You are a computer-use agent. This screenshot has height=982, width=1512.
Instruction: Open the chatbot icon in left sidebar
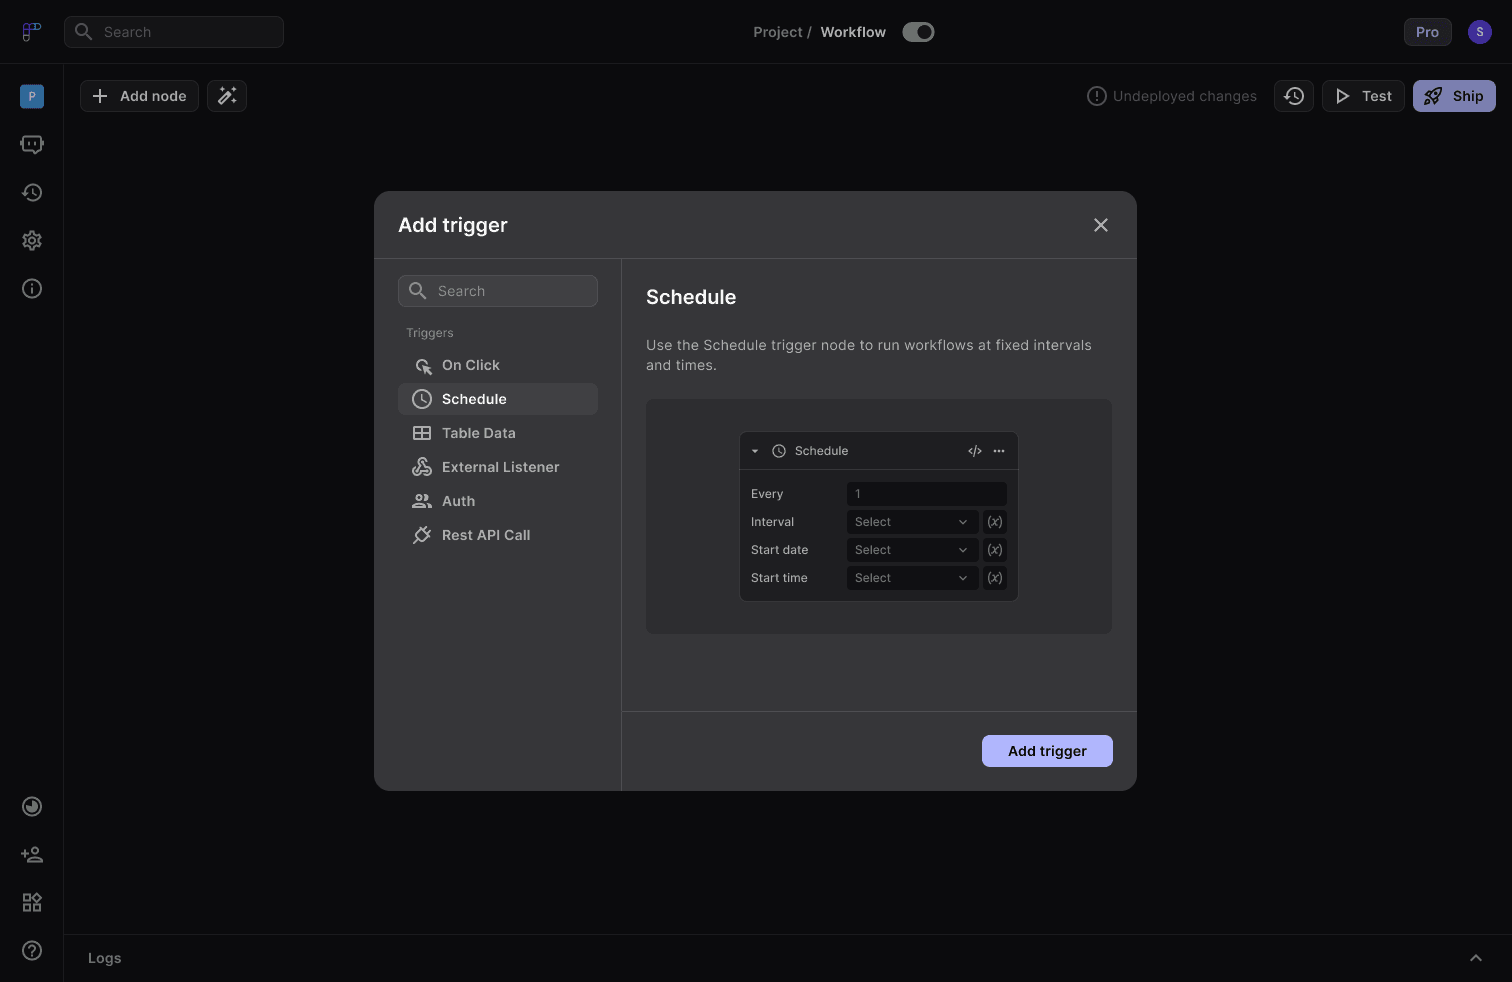[32, 144]
